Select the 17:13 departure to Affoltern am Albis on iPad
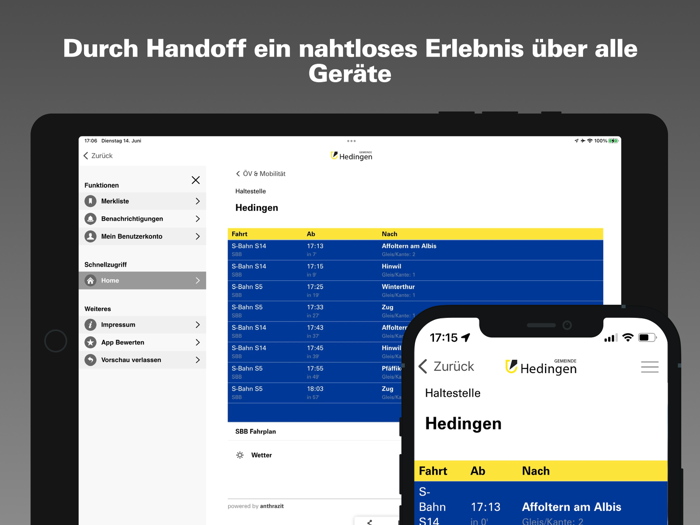Image resolution: width=700 pixels, height=525 pixels. (415, 250)
